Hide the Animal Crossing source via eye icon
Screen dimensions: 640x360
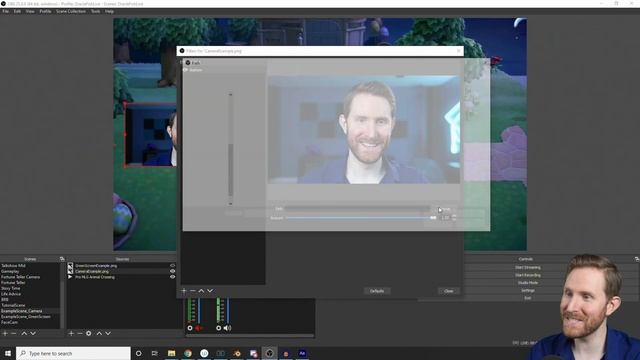172,277
